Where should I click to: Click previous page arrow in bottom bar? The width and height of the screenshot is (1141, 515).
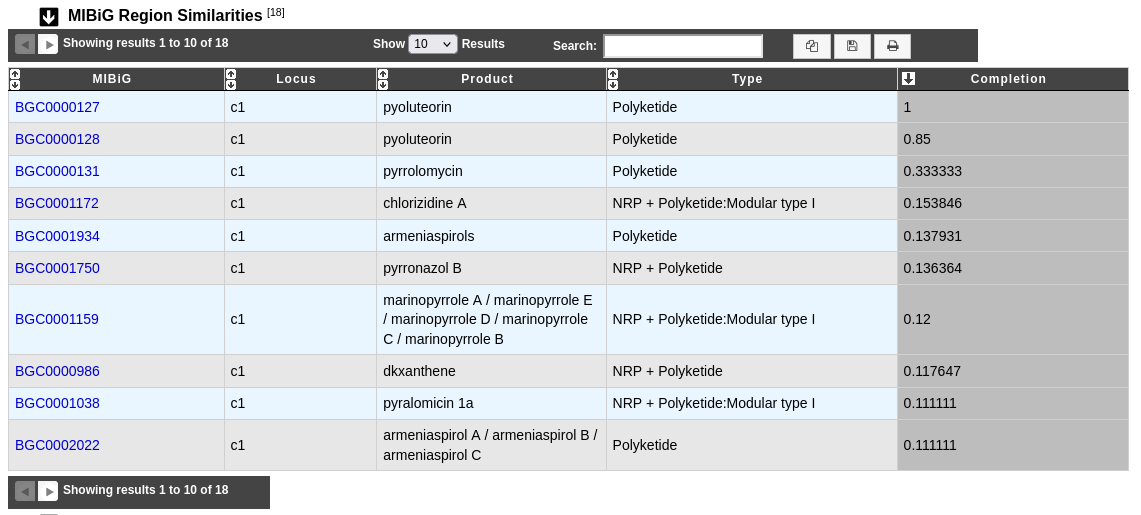click(x=25, y=491)
